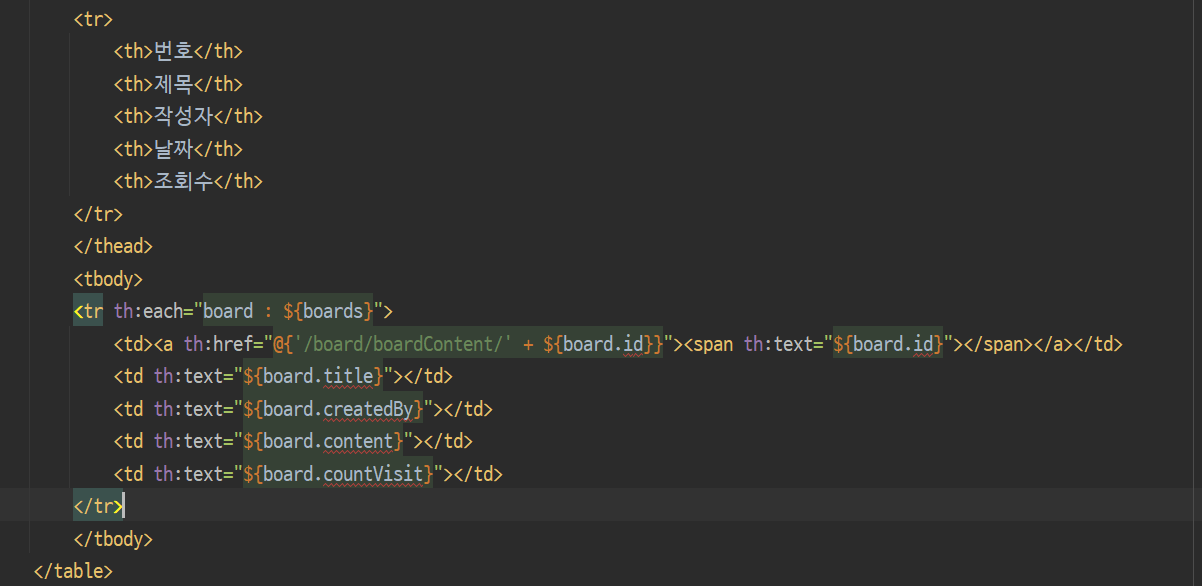The height and width of the screenshot is (586, 1202).
Task: Place cursor on the closing </tbody> tag
Action: [x=113, y=539]
